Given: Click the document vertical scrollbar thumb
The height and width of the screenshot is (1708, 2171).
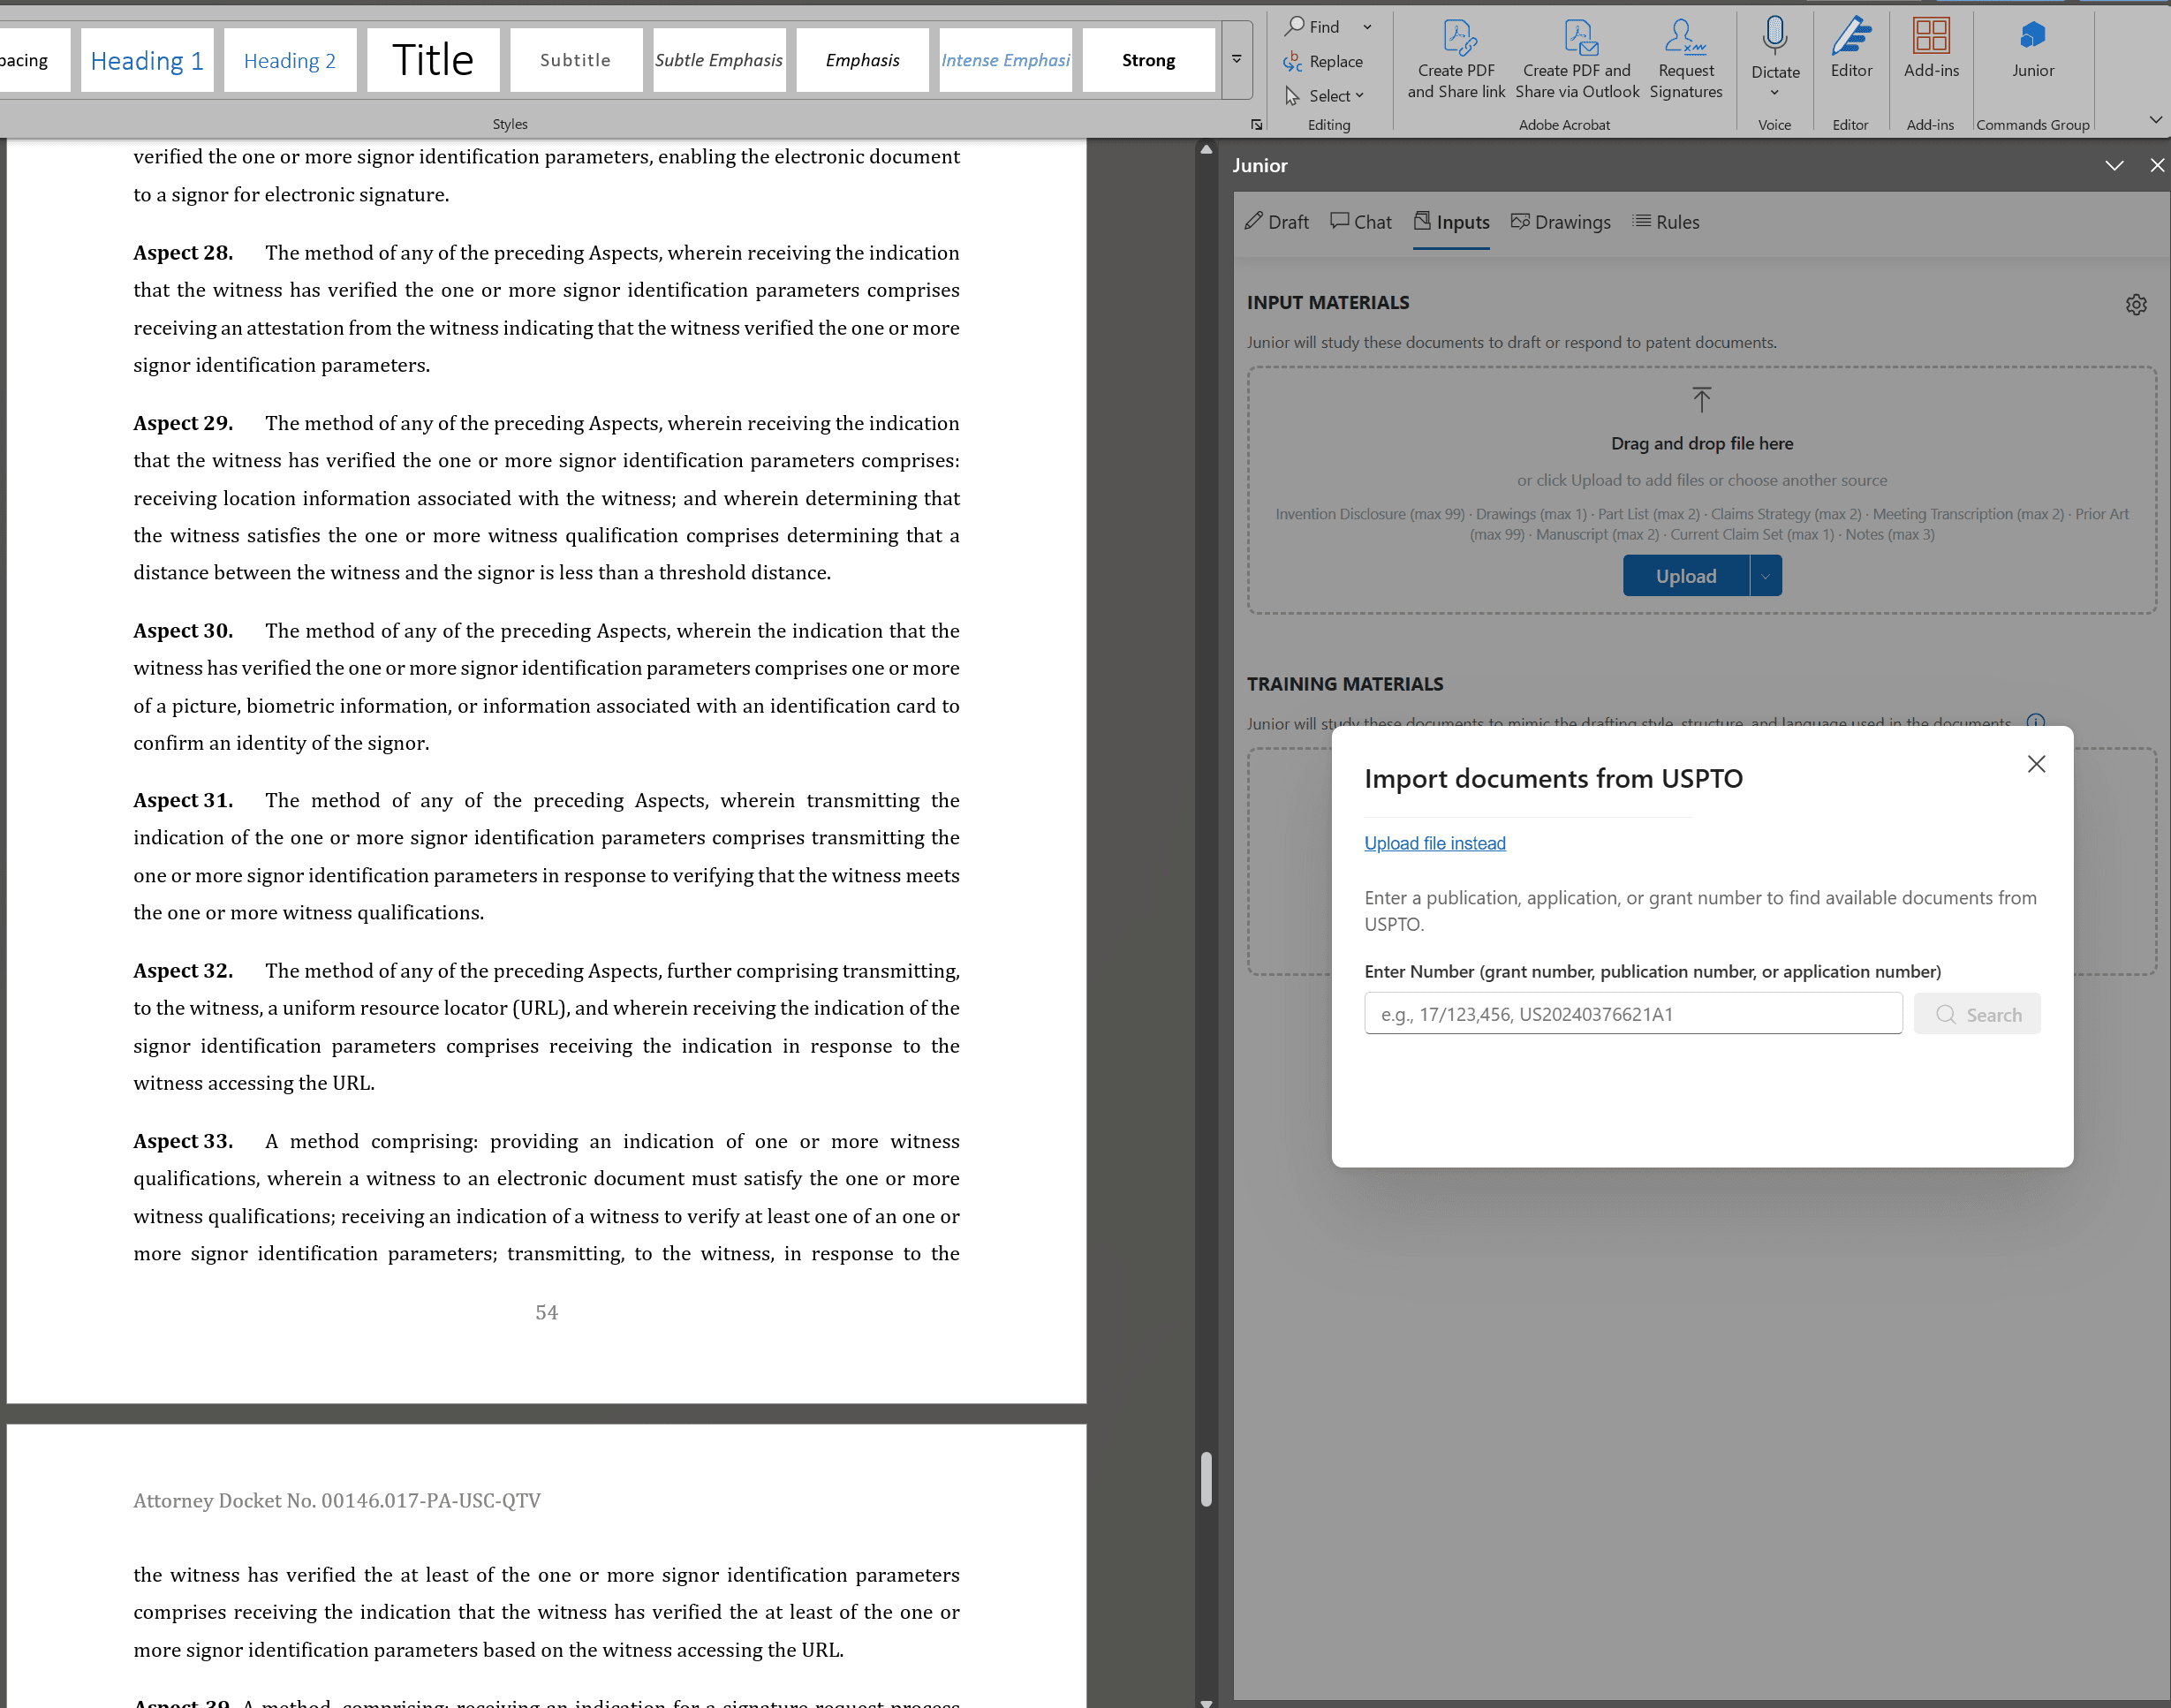Looking at the screenshot, I should point(1206,1478).
